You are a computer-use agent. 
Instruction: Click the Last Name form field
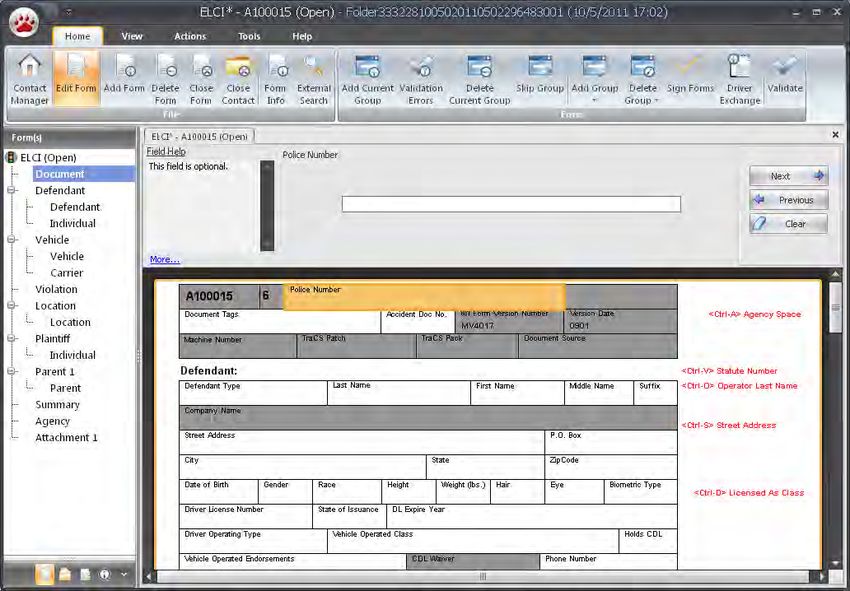point(398,393)
